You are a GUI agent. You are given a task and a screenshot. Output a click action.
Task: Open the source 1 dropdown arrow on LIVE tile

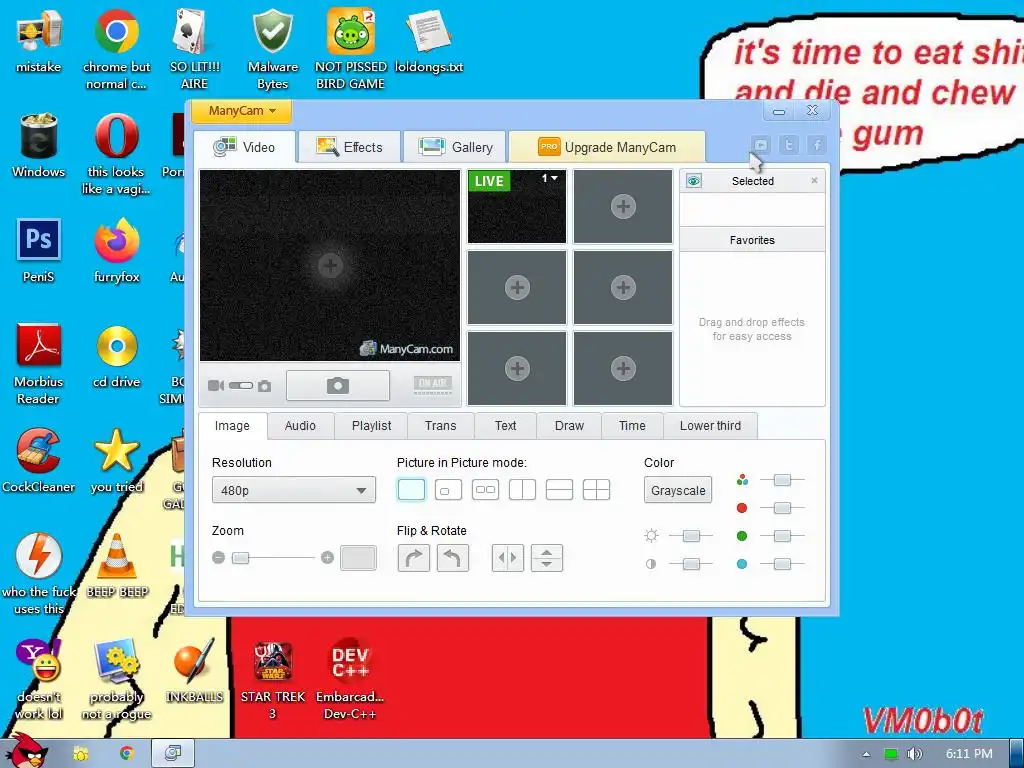click(554, 178)
